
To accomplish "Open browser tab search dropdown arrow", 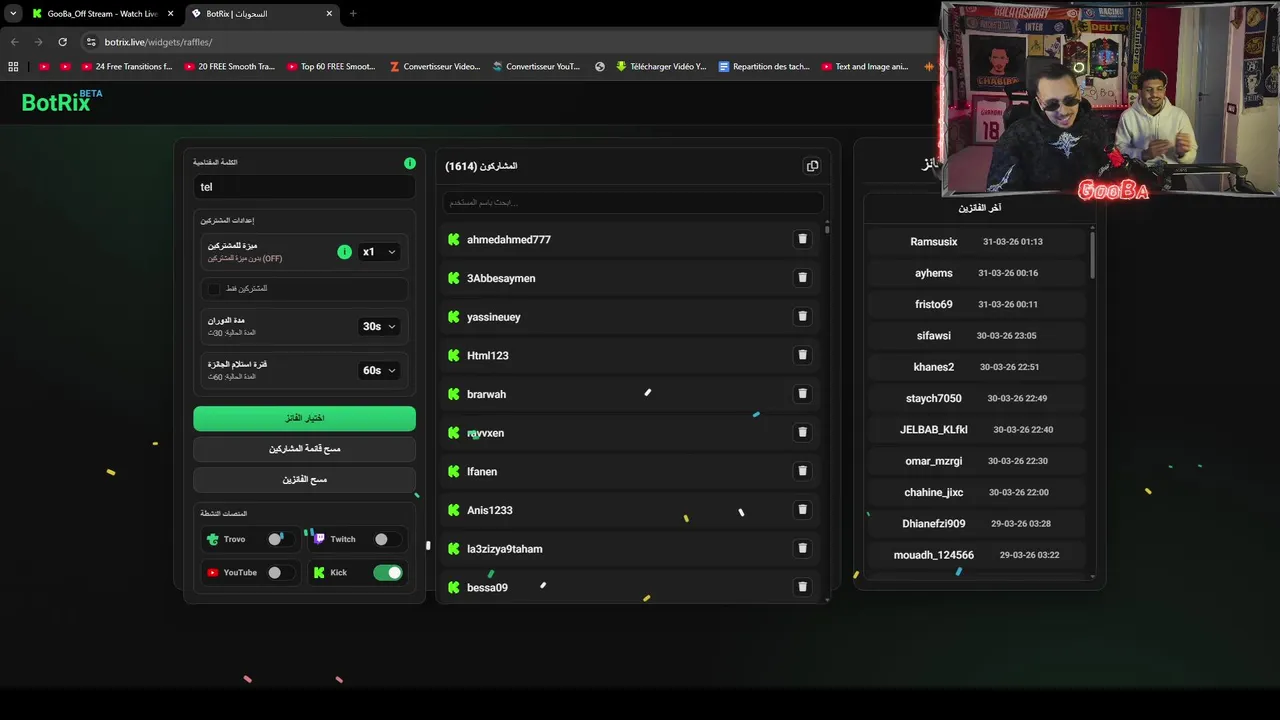I will [13, 14].
